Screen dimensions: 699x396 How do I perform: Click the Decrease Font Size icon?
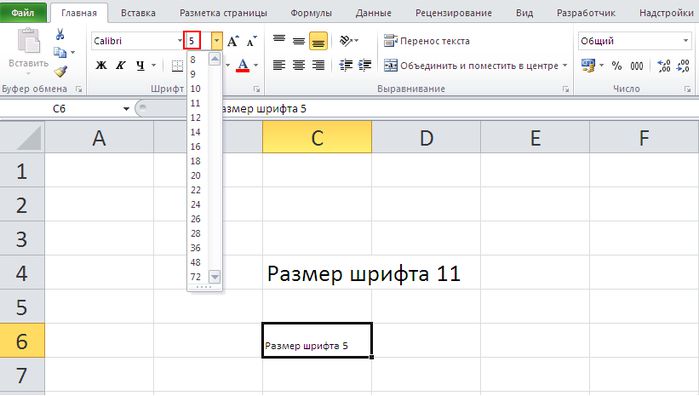tap(251, 41)
